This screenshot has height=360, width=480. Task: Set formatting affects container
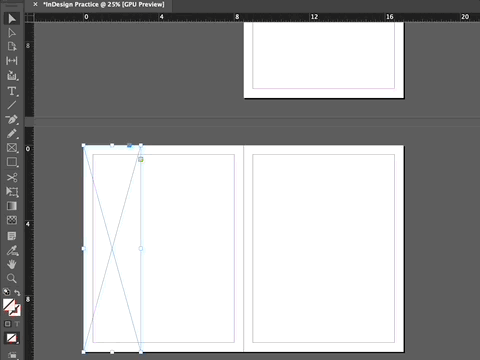pyautogui.click(x=7, y=324)
